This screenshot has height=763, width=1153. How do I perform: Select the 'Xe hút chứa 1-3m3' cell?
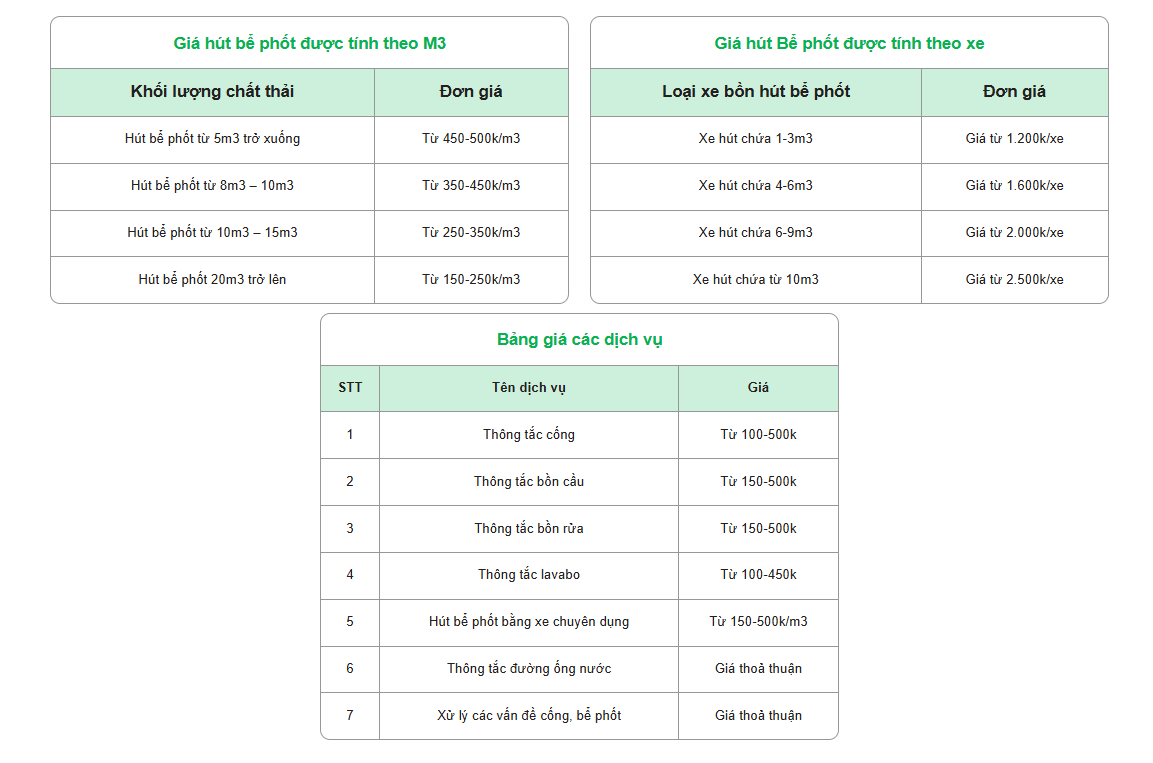click(x=756, y=139)
